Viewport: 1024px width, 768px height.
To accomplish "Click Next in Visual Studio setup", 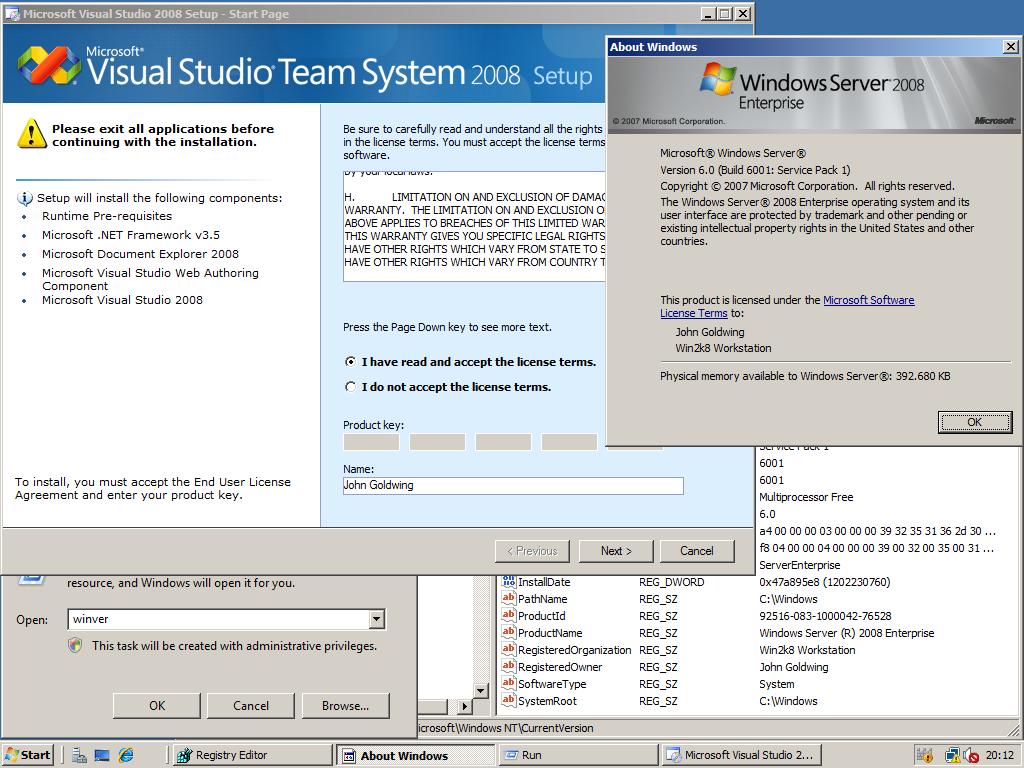I will [616, 551].
